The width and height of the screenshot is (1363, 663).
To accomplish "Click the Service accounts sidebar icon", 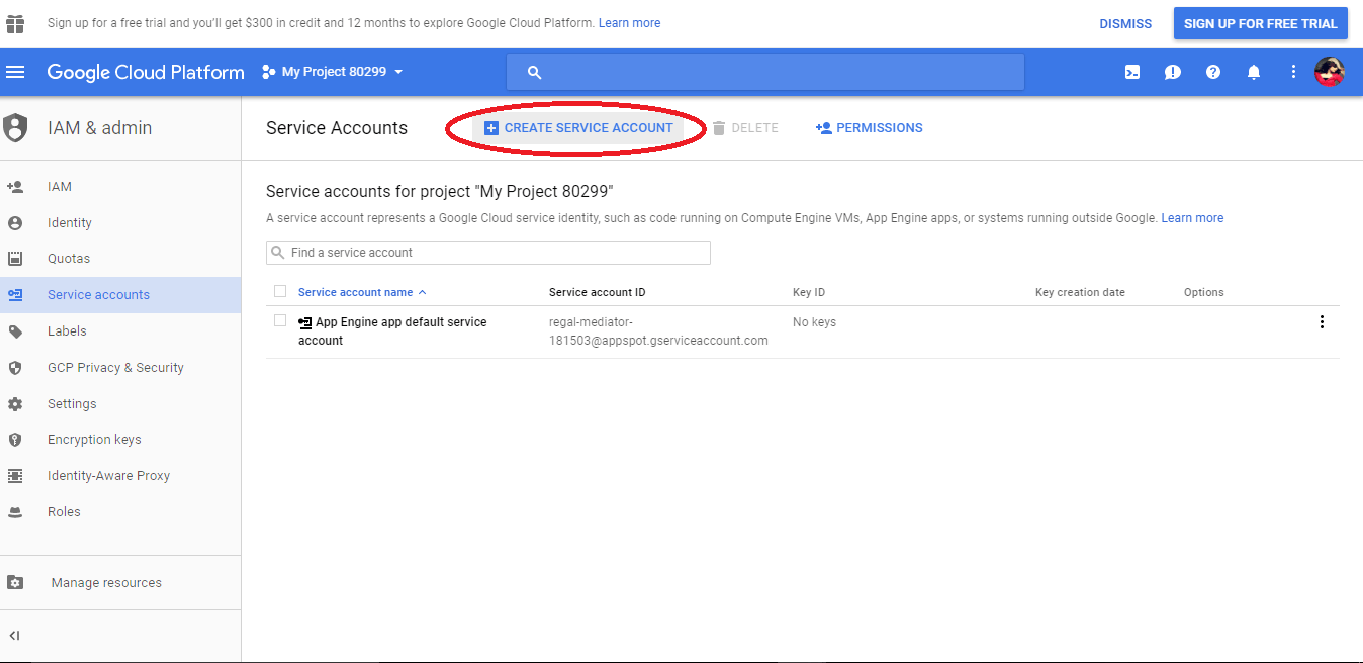I will pos(15,295).
